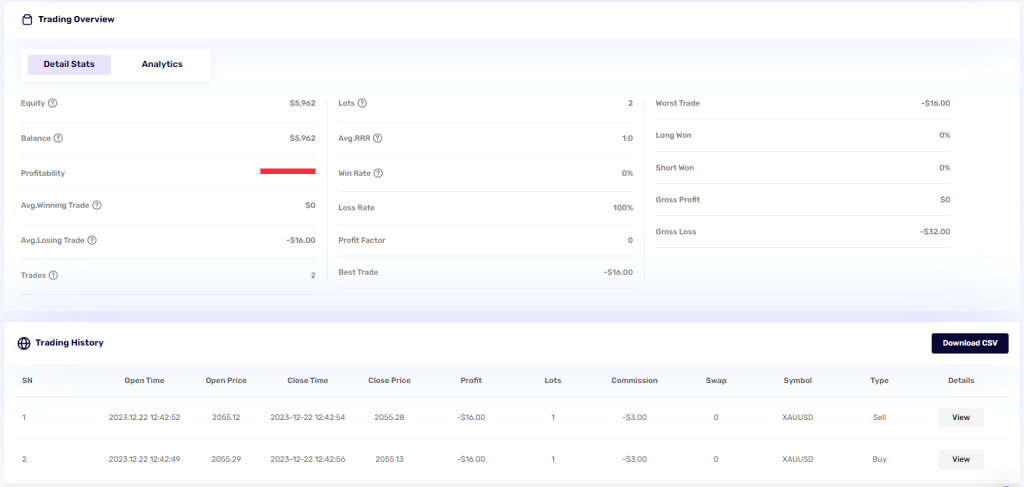1024x487 pixels.
Task: Download the trading history CSV
Action: (x=970, y=343)
